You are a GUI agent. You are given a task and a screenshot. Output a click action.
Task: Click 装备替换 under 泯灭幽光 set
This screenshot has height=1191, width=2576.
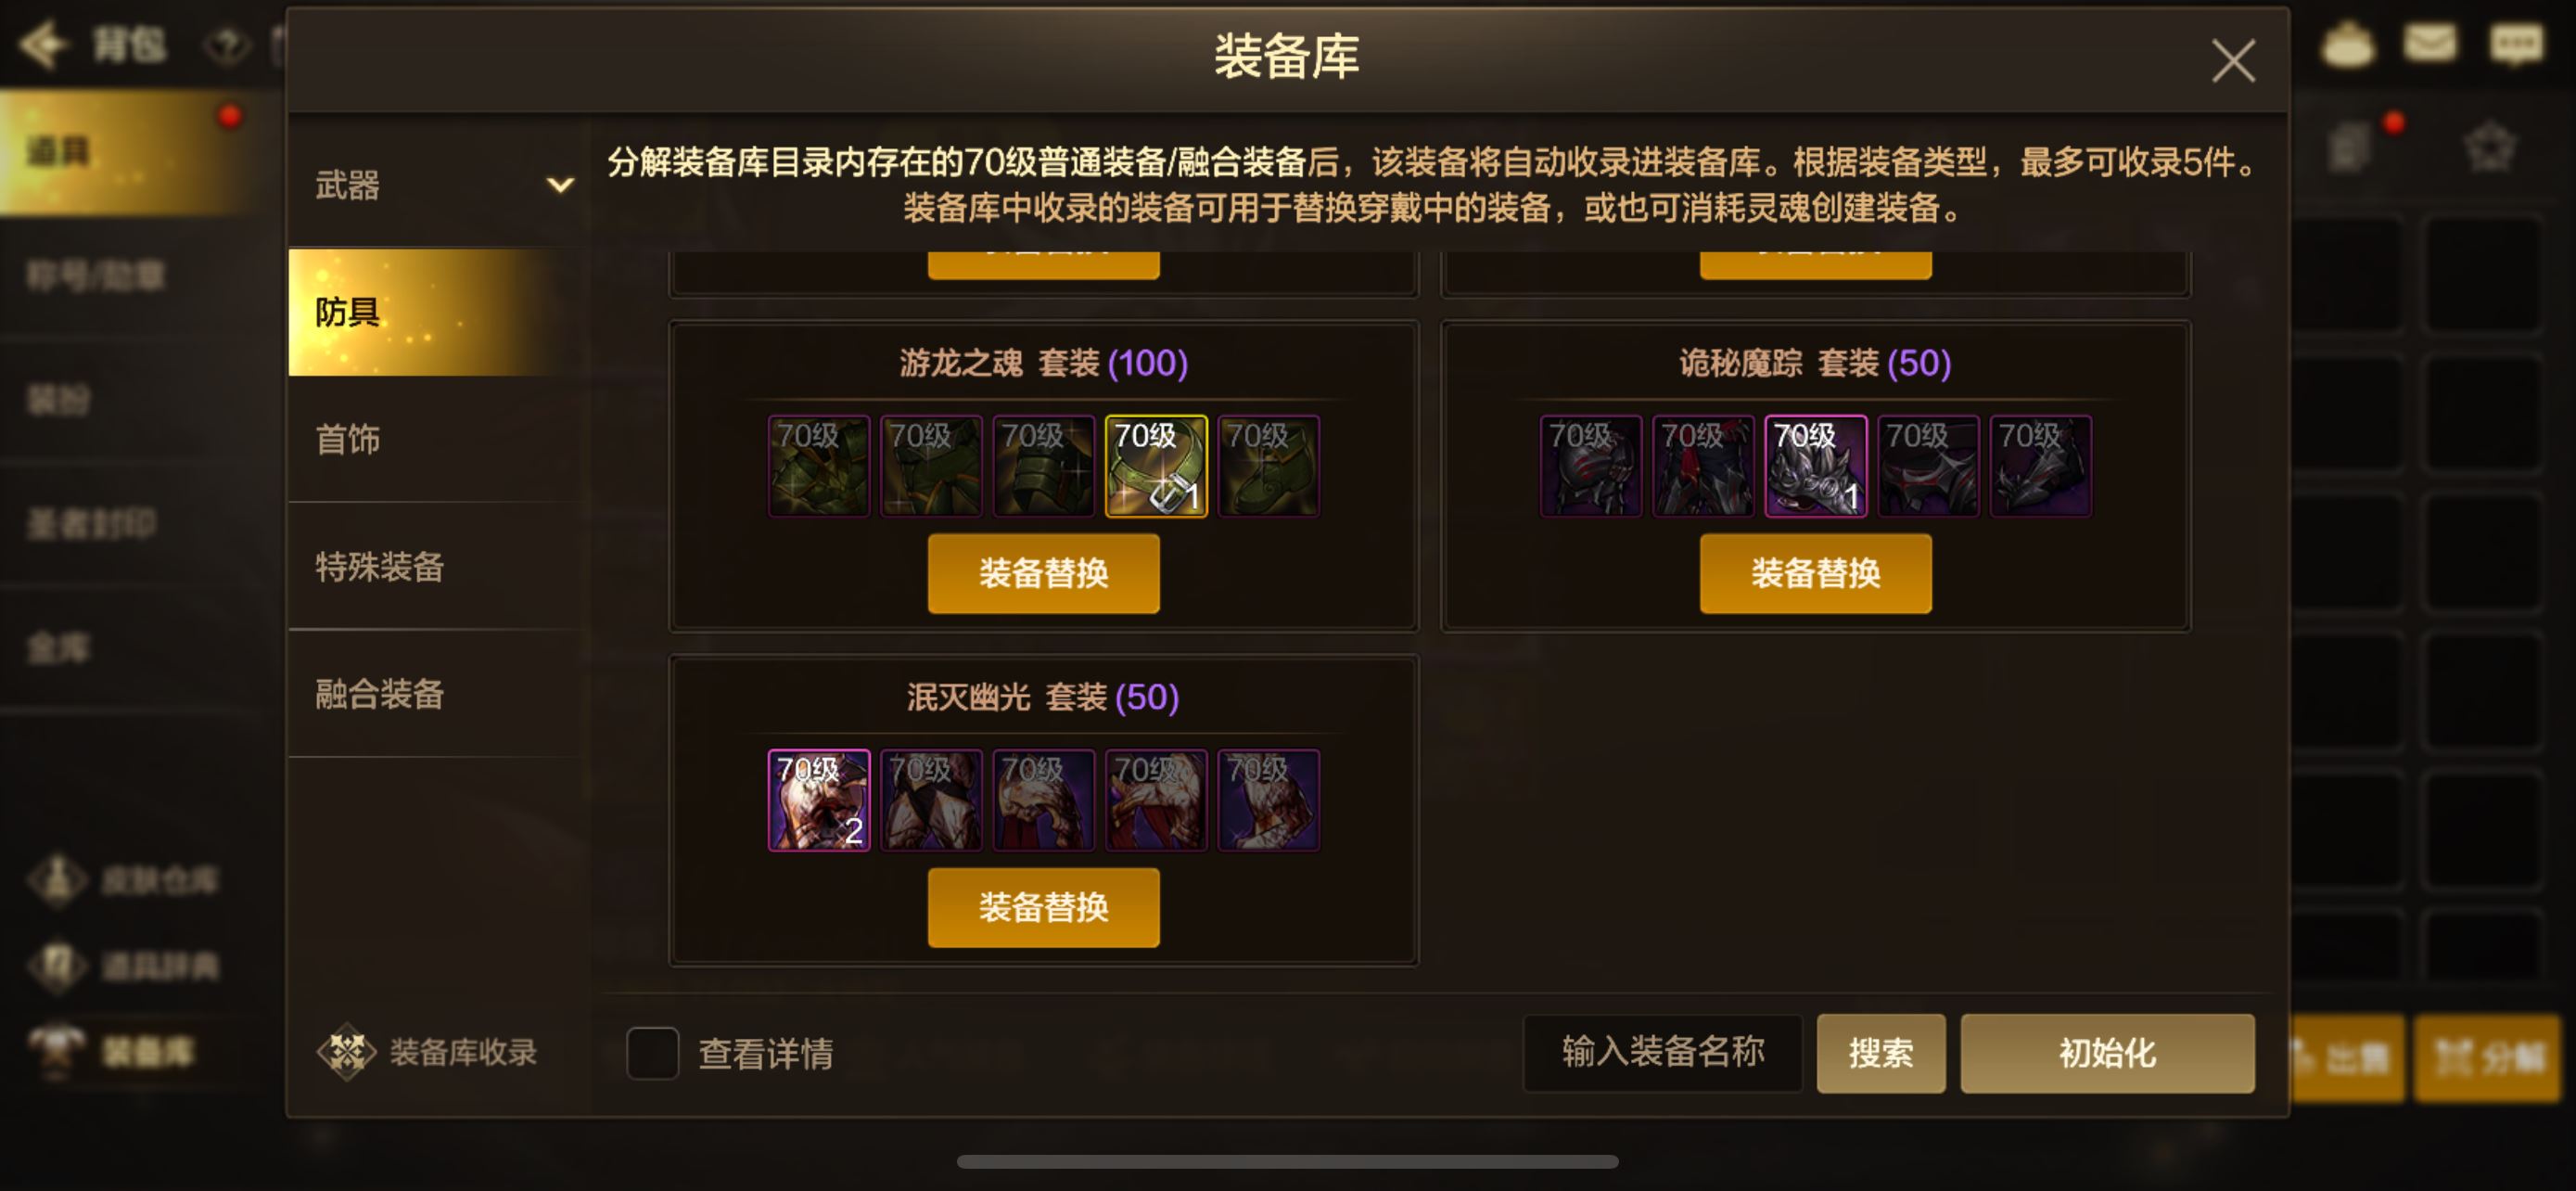(x=1043, y=907)
